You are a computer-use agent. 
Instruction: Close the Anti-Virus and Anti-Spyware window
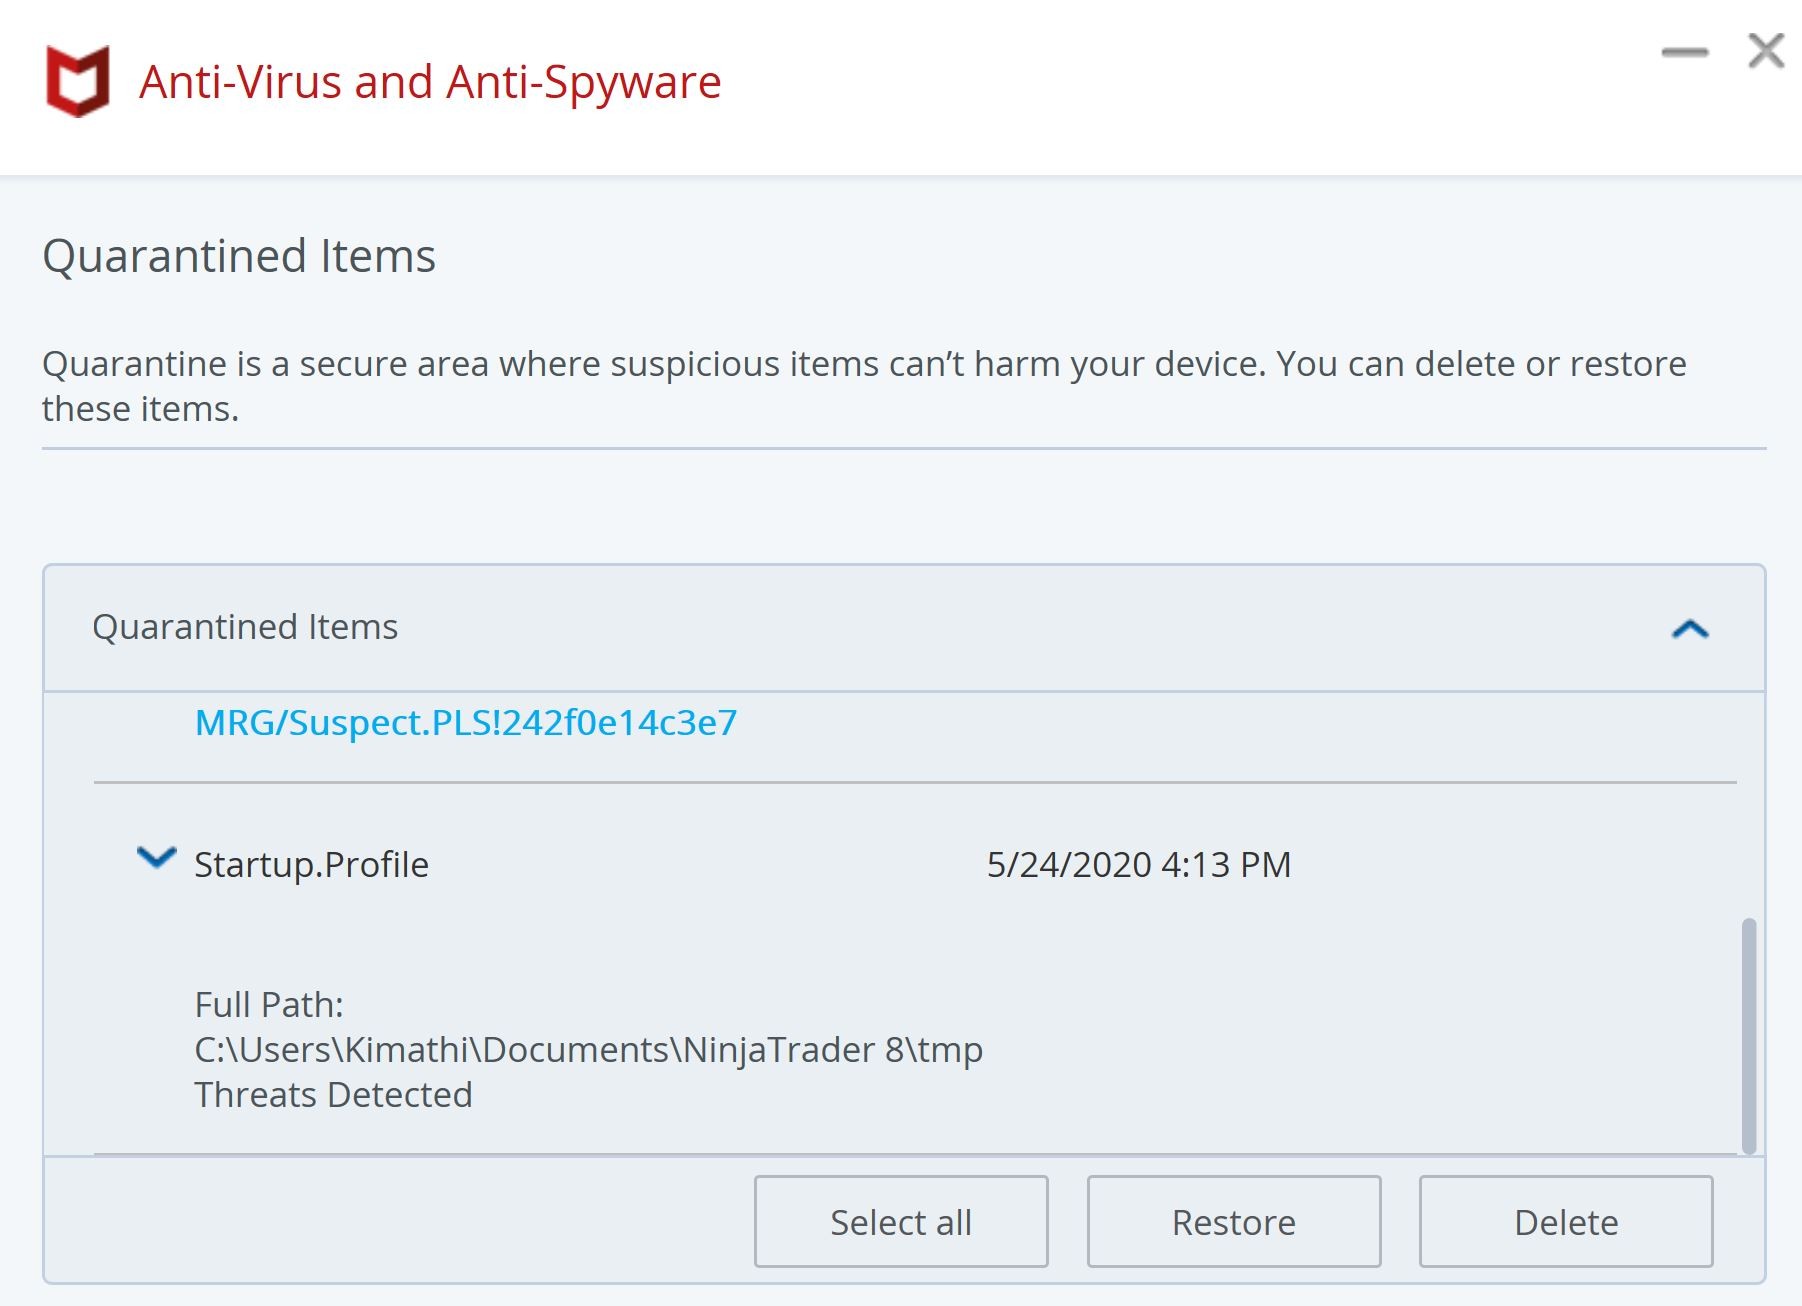pyautogui.click(x=1765, y=51)
